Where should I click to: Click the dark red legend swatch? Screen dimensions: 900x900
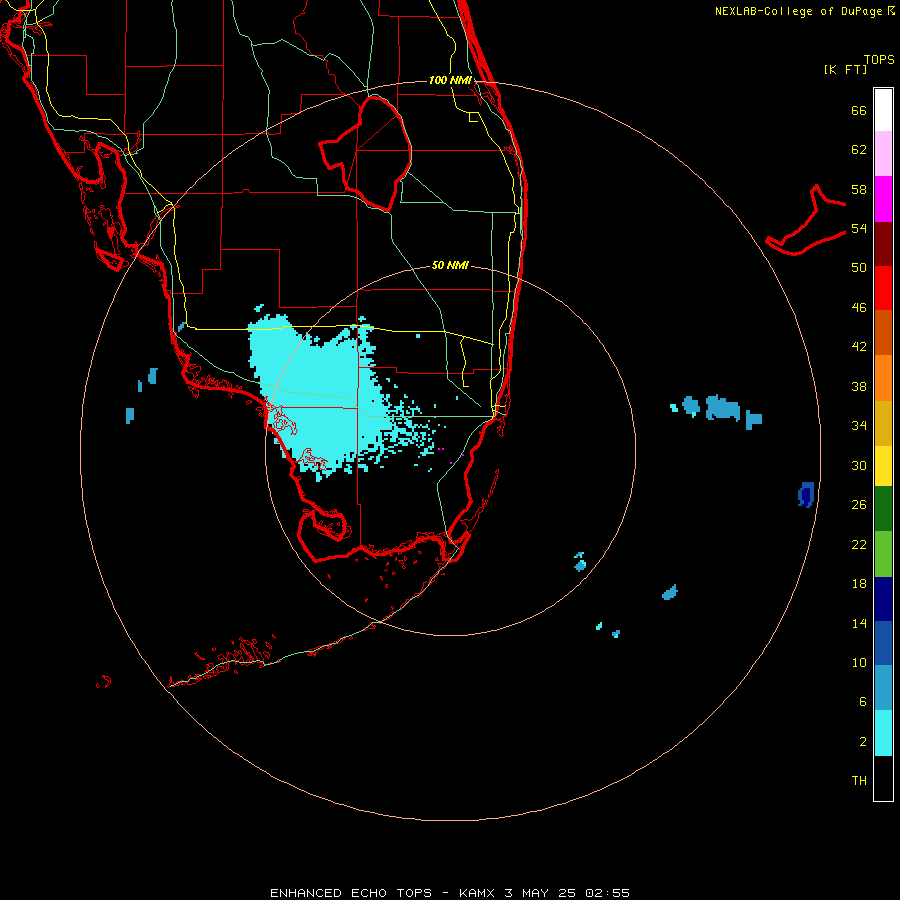883,244
